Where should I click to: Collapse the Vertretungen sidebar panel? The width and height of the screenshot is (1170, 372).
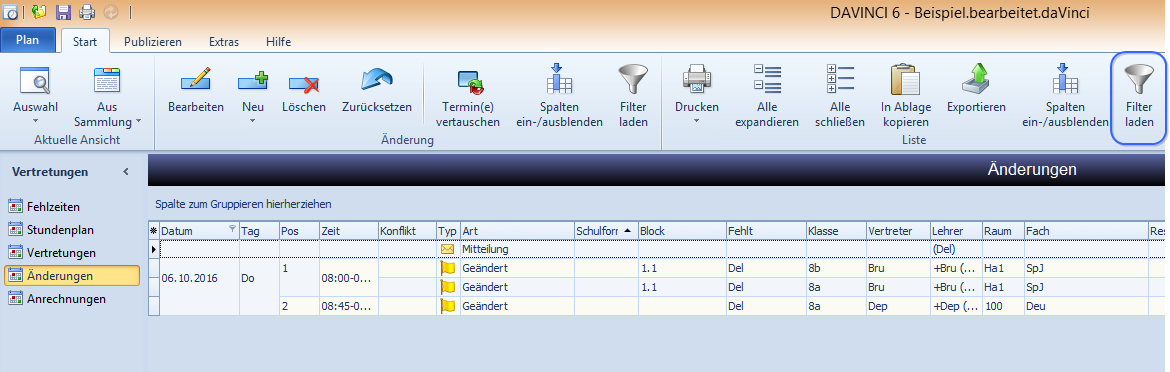pos(125,171)
